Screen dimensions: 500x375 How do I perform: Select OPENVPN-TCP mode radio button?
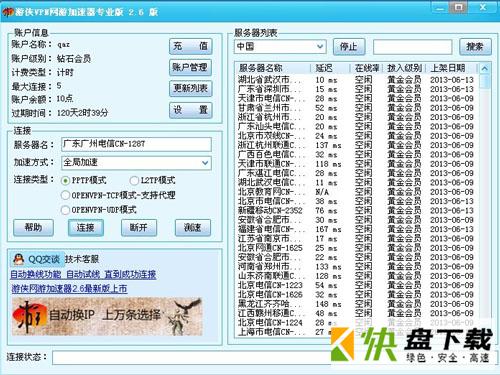(65, 195)
